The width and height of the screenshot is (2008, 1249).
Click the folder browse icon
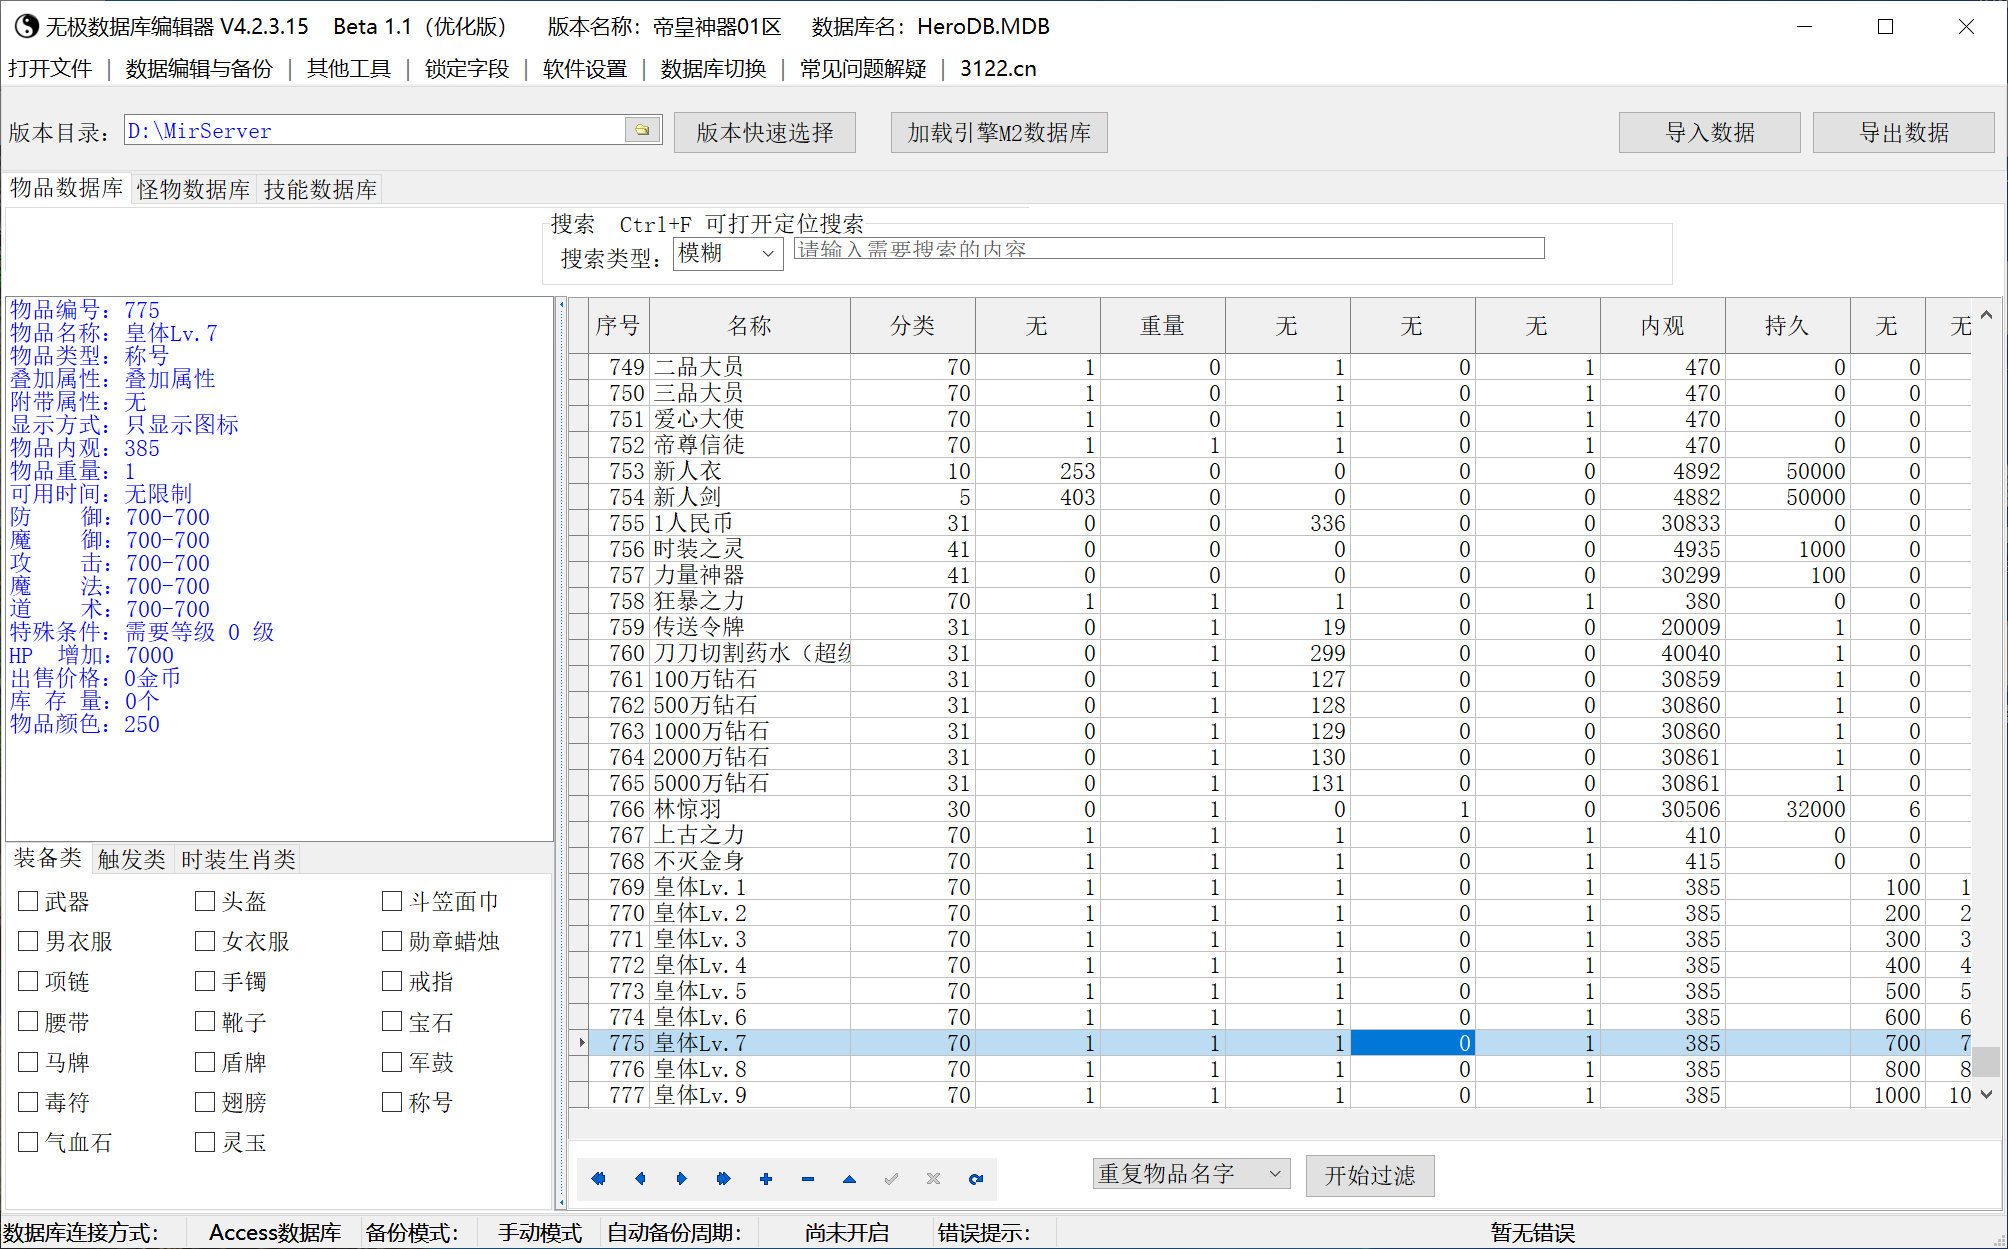(642, 130)
